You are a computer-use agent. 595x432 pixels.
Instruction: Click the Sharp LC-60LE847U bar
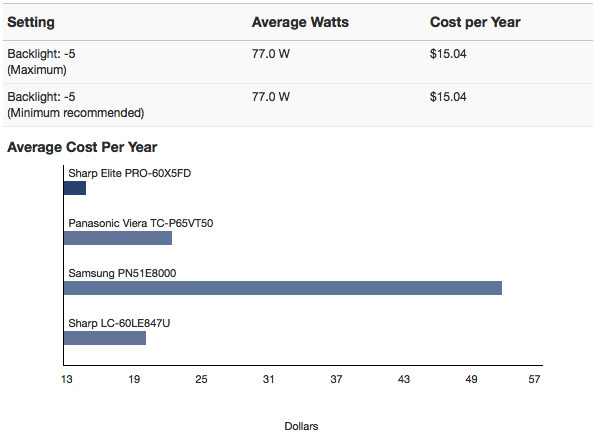[x=105, y=338]
